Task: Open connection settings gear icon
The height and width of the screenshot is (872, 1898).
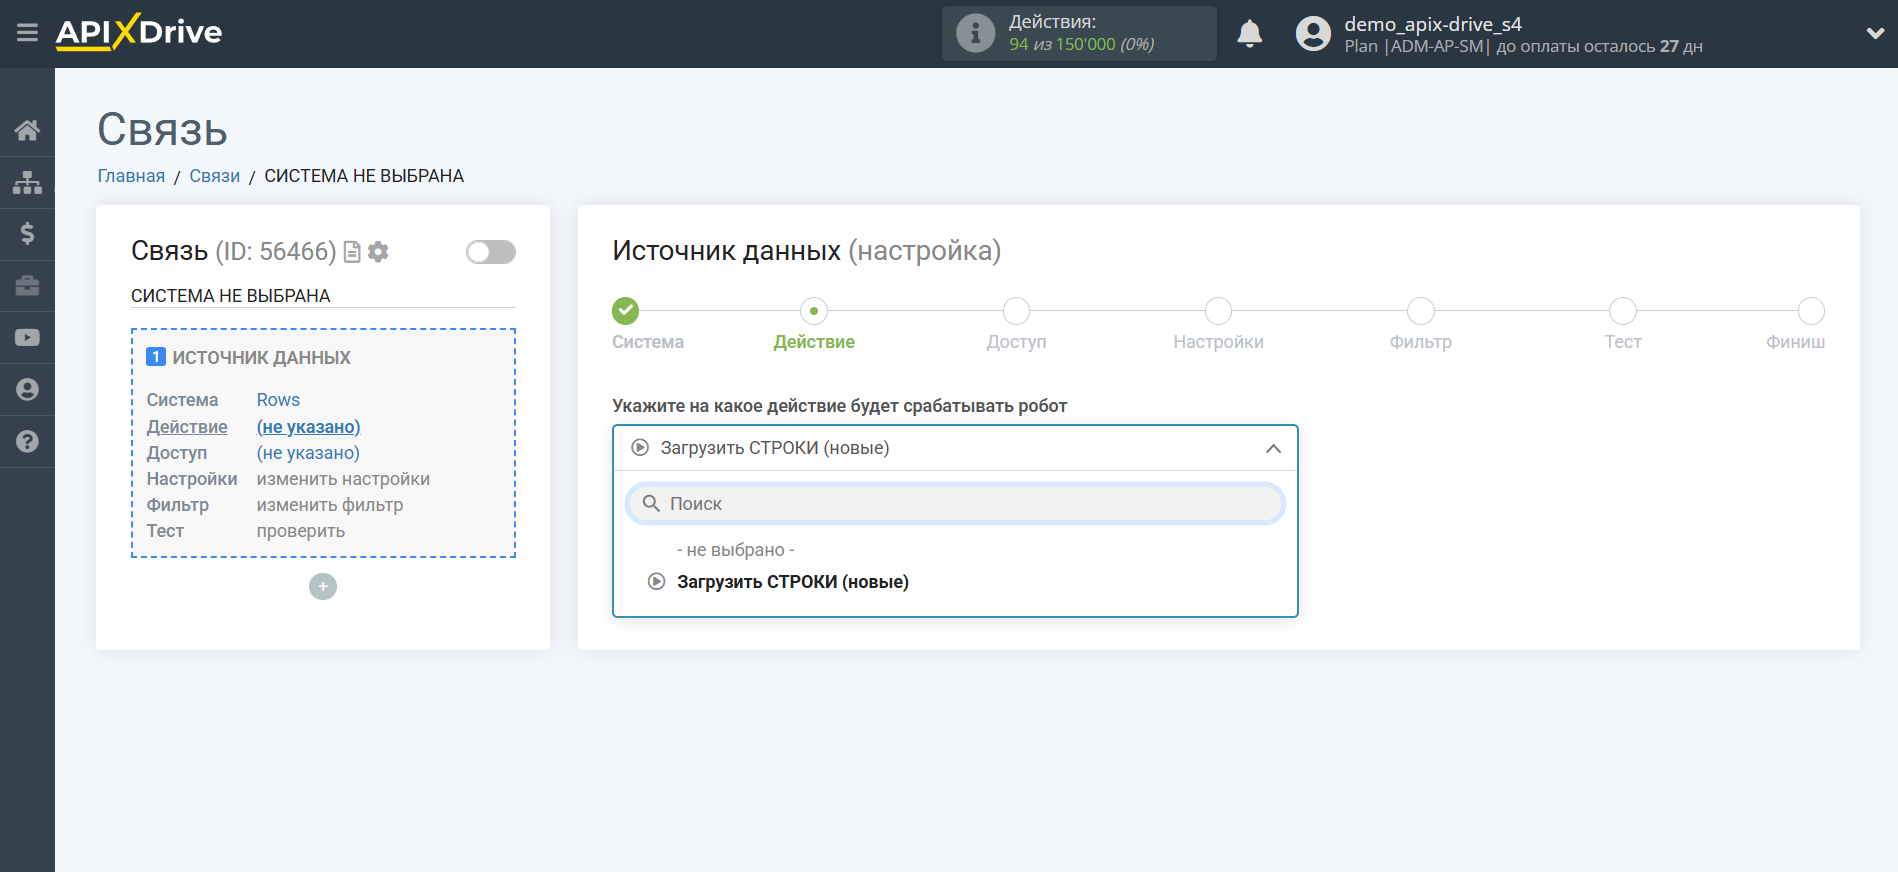Action: [378, 252]
